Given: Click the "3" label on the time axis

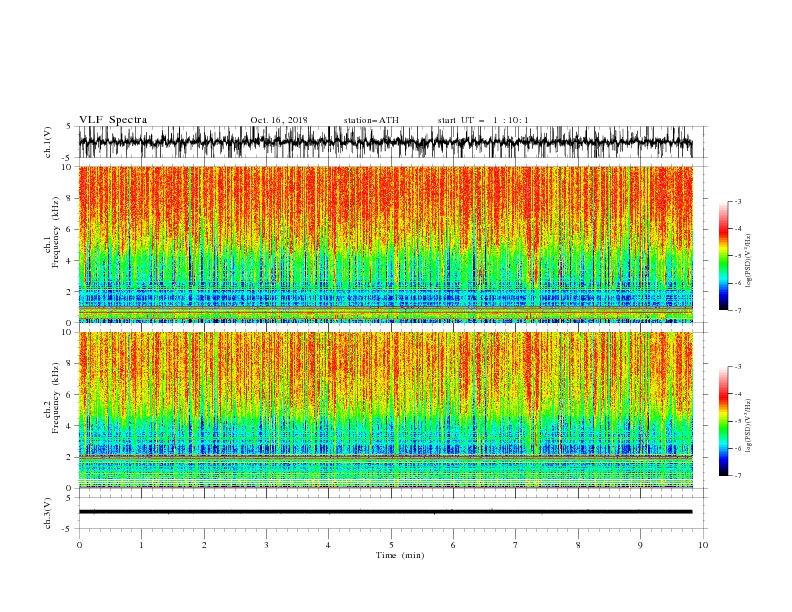Looking at the screenshot, I should click(x=266, y=545).
